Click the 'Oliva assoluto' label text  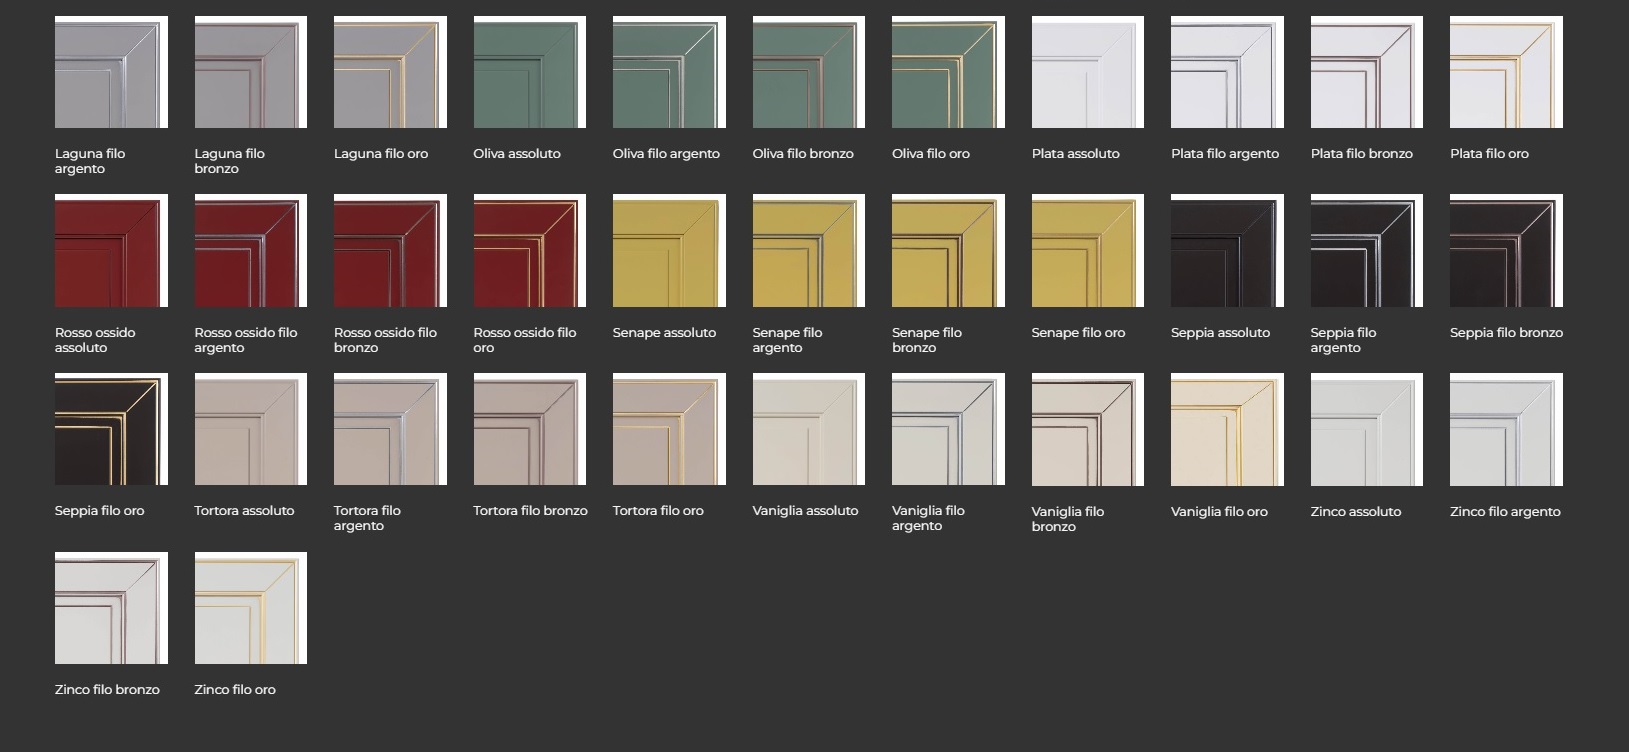pyautogui.click(x=517, y=154)
